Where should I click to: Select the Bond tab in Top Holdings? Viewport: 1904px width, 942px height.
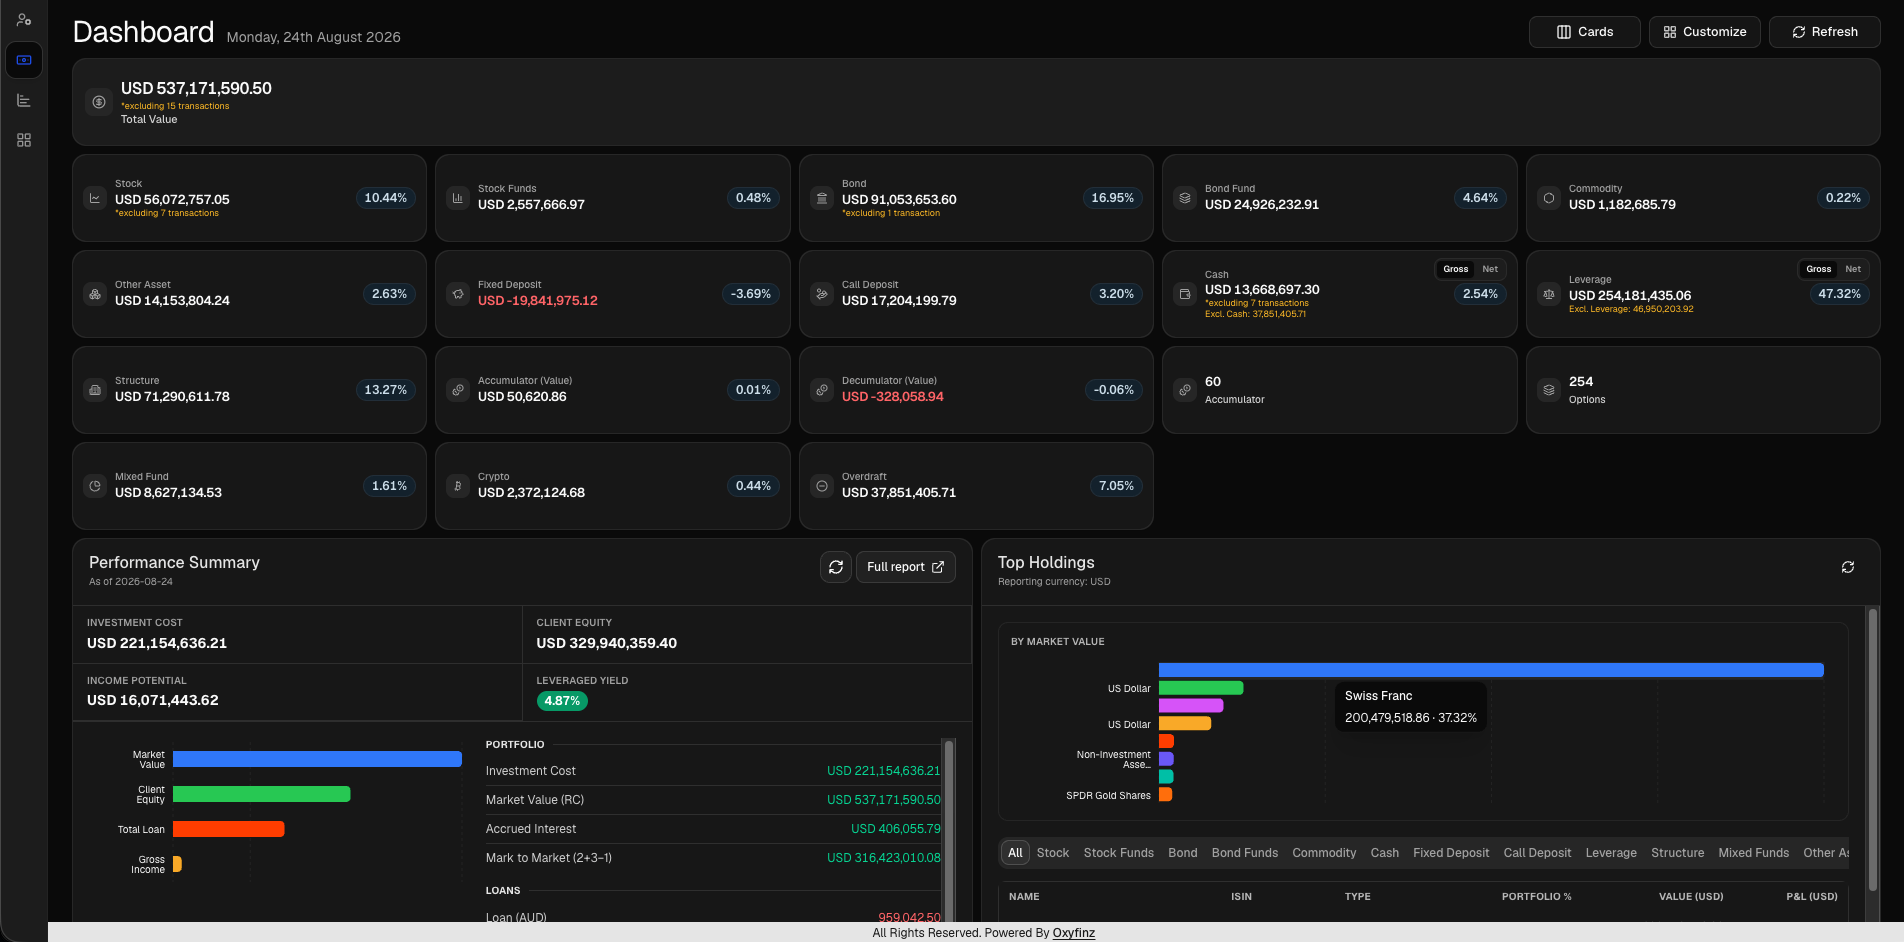1183,853
